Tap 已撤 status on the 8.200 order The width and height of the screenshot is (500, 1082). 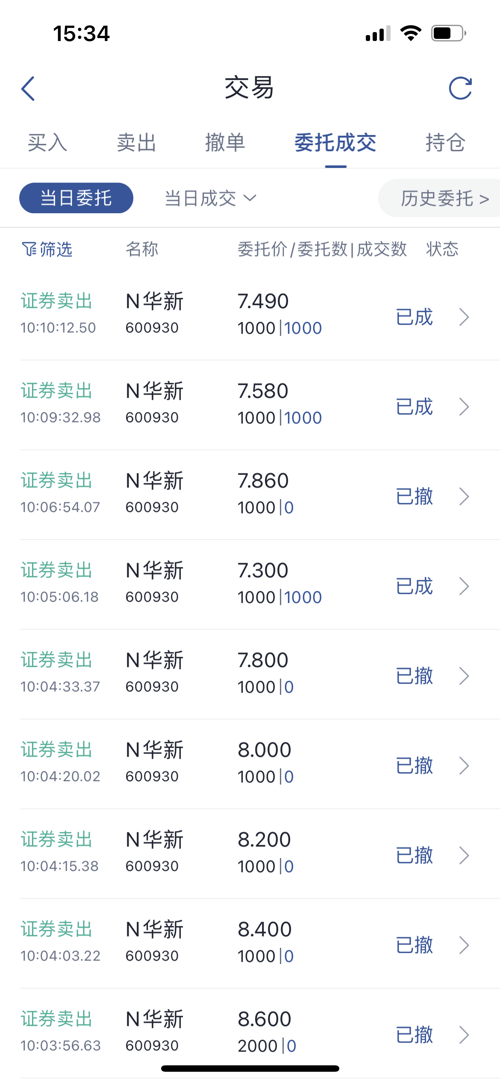(x=414, y=855)
